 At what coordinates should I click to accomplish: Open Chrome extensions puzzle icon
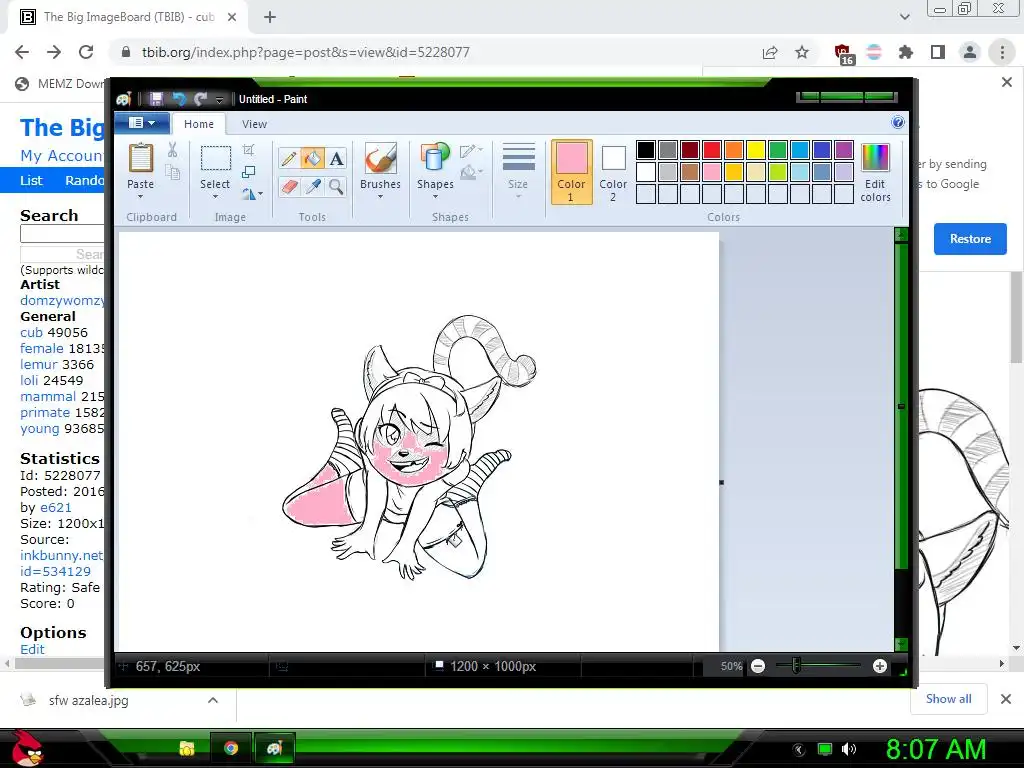[905, 52]
